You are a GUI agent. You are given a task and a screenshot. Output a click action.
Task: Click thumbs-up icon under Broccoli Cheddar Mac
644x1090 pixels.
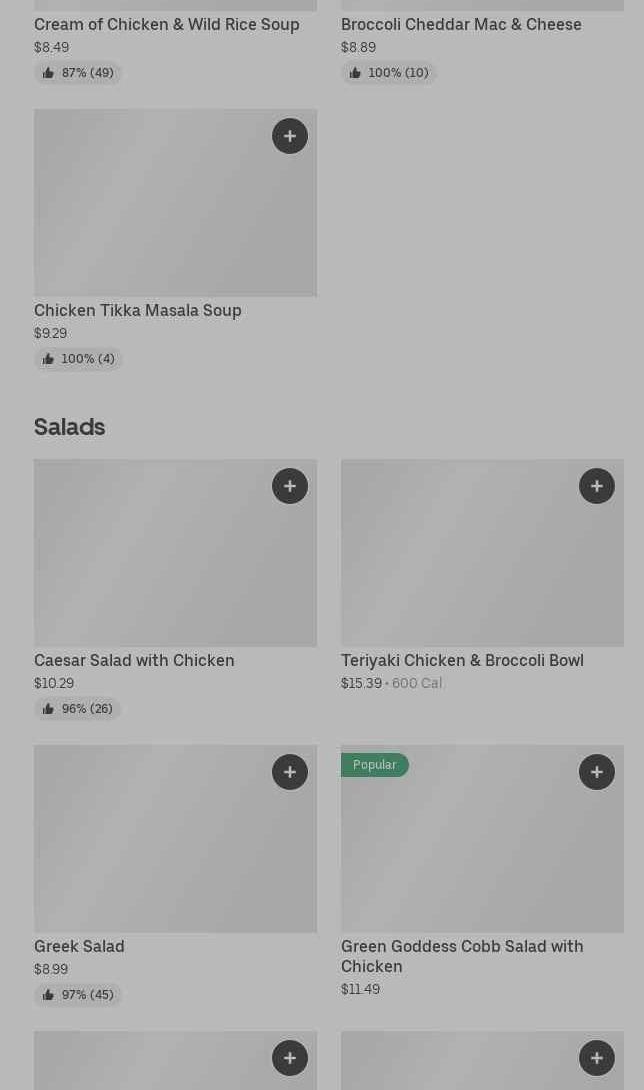(x=355, y=73)
